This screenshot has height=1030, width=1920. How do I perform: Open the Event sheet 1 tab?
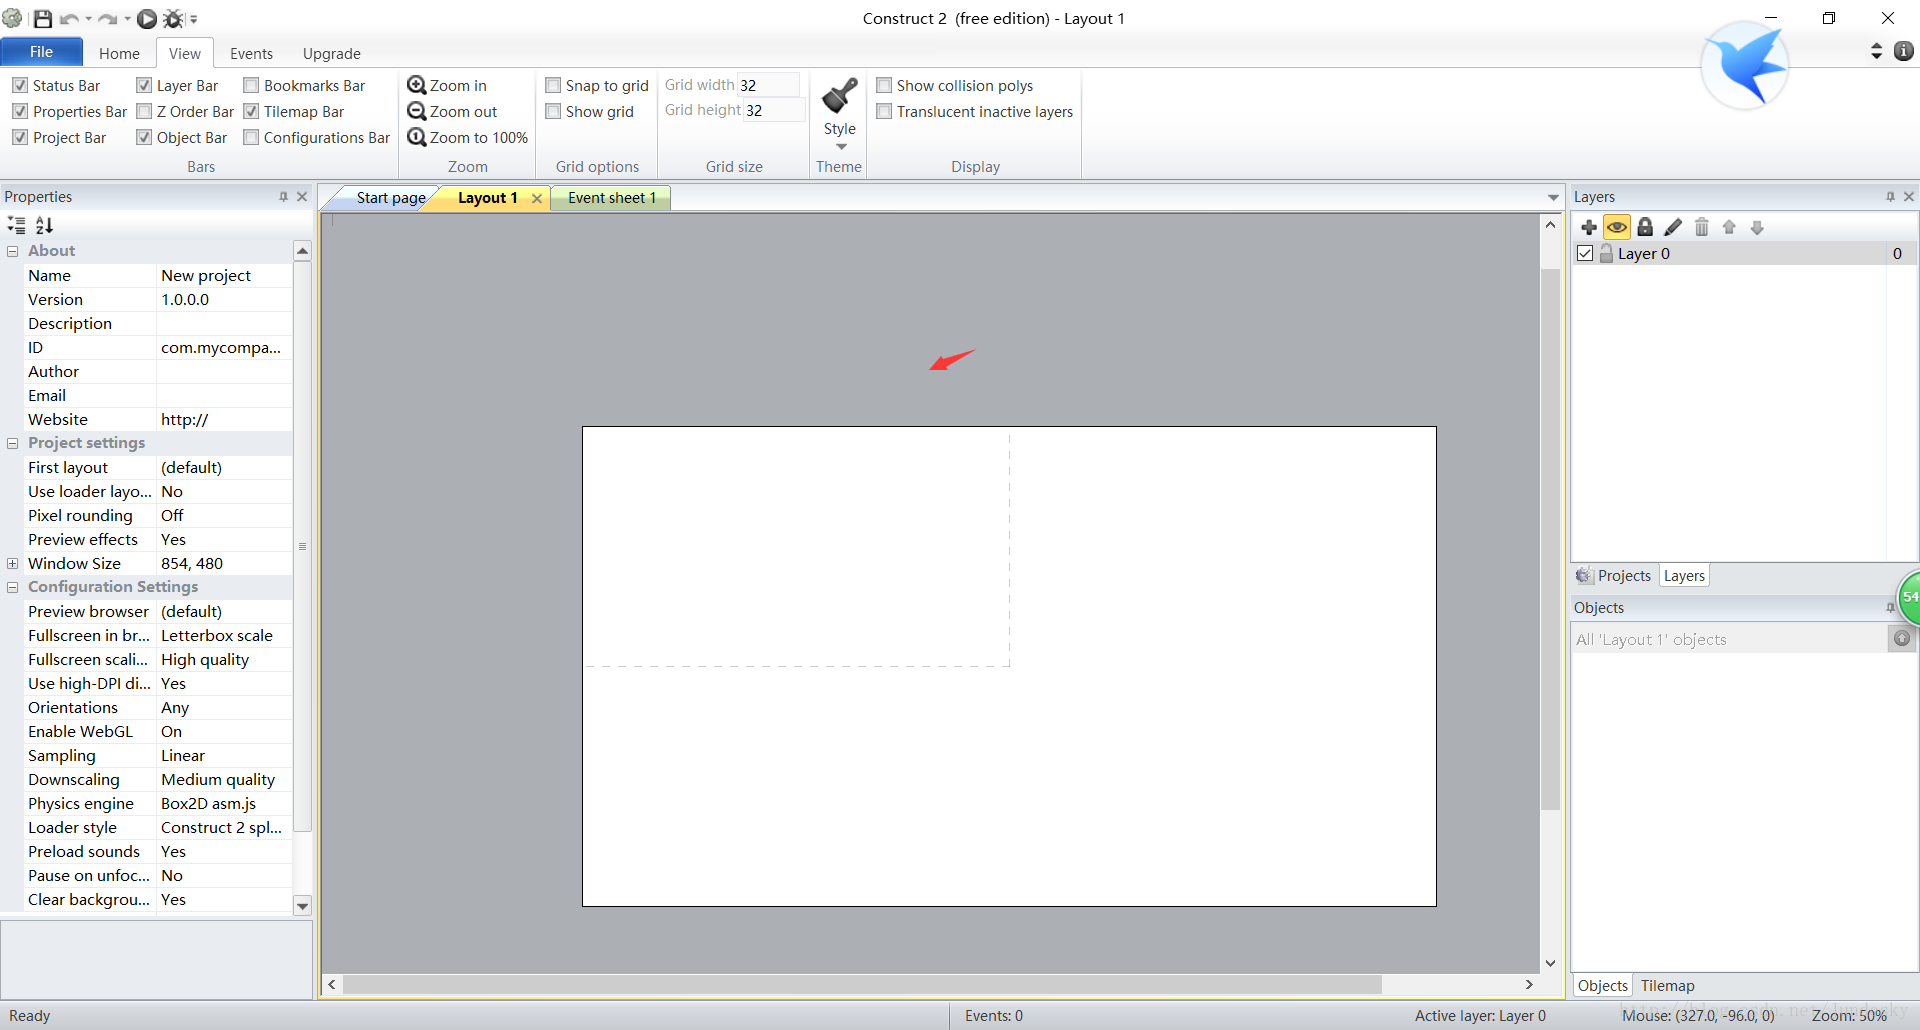tap(612, 198)
